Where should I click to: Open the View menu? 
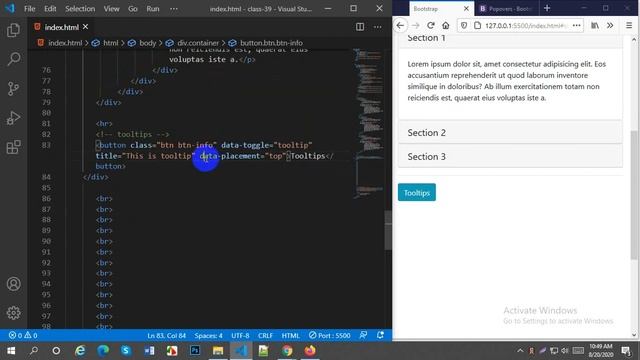[x=111, y=9]
